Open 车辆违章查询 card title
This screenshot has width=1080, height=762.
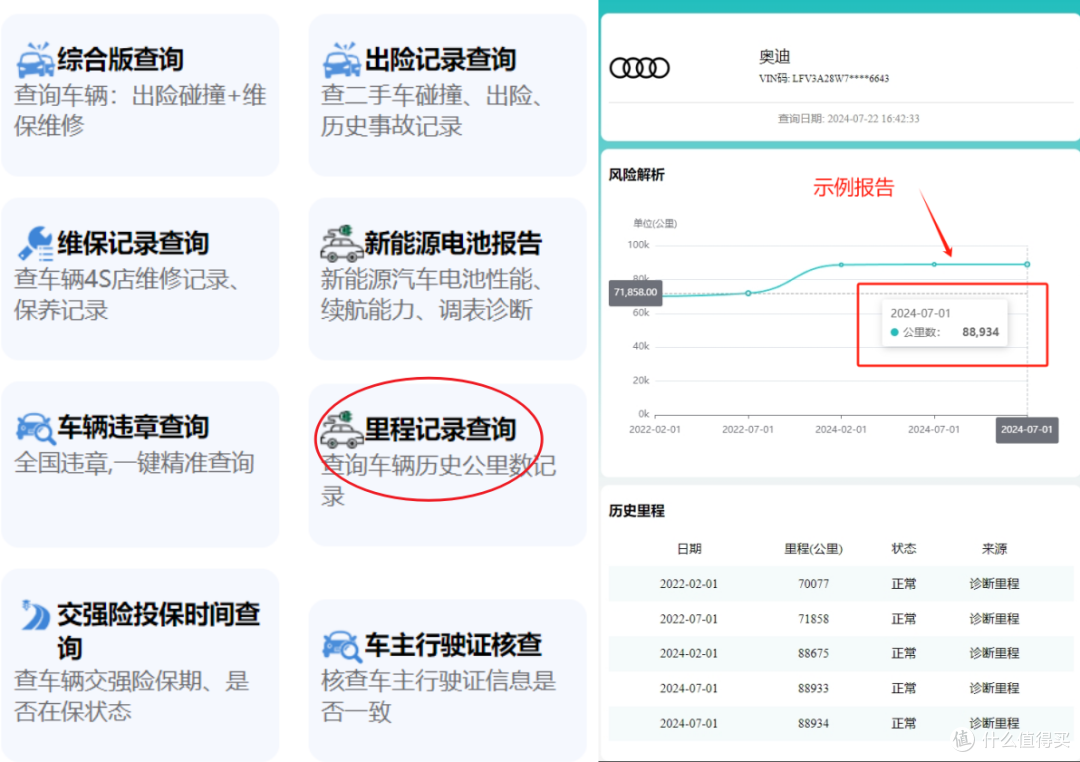coord(133,427)
